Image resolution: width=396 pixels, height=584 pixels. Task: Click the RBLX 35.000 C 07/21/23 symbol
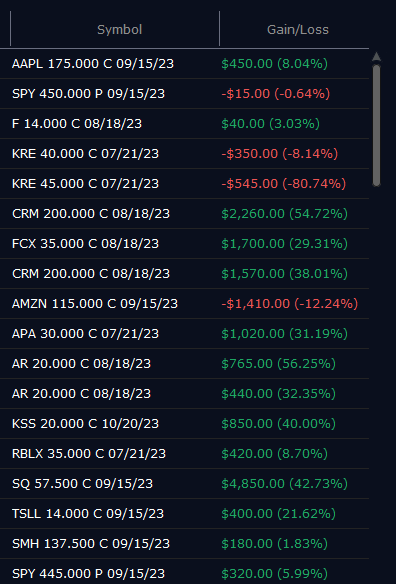pos(89,454)
